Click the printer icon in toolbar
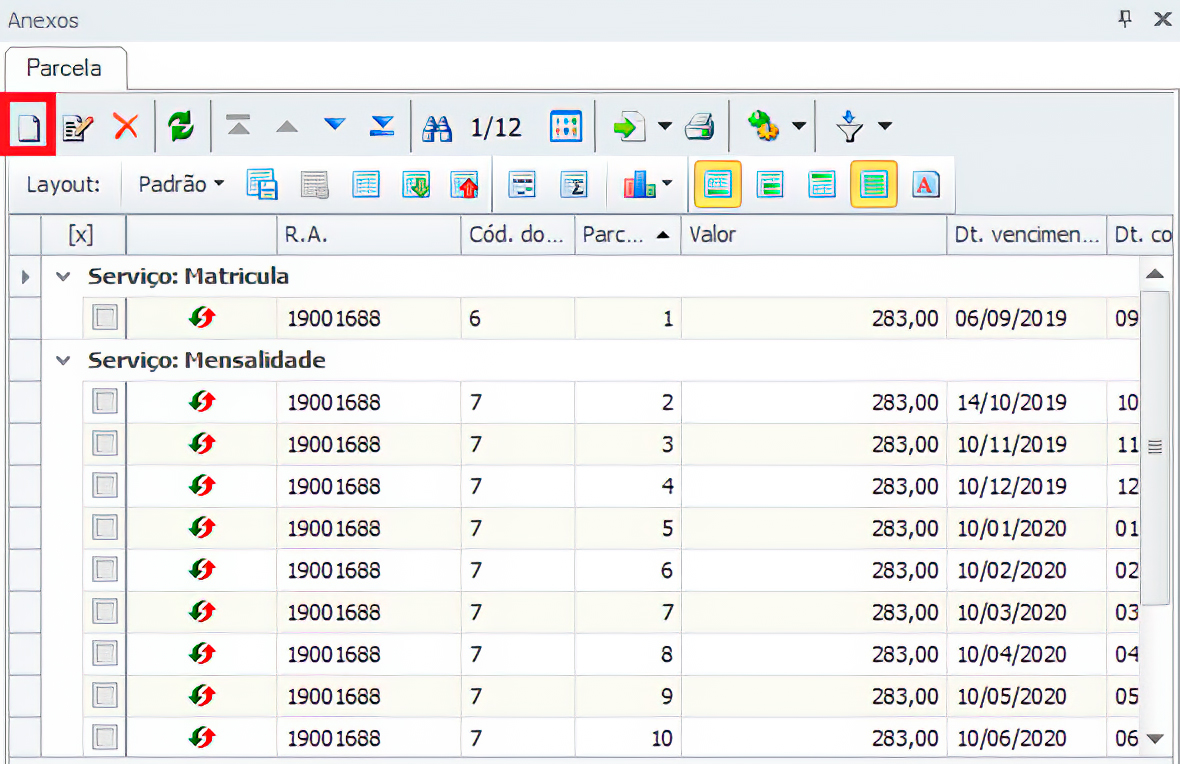Viewport: 1180px width, 764px height. [x=700, y=127]
